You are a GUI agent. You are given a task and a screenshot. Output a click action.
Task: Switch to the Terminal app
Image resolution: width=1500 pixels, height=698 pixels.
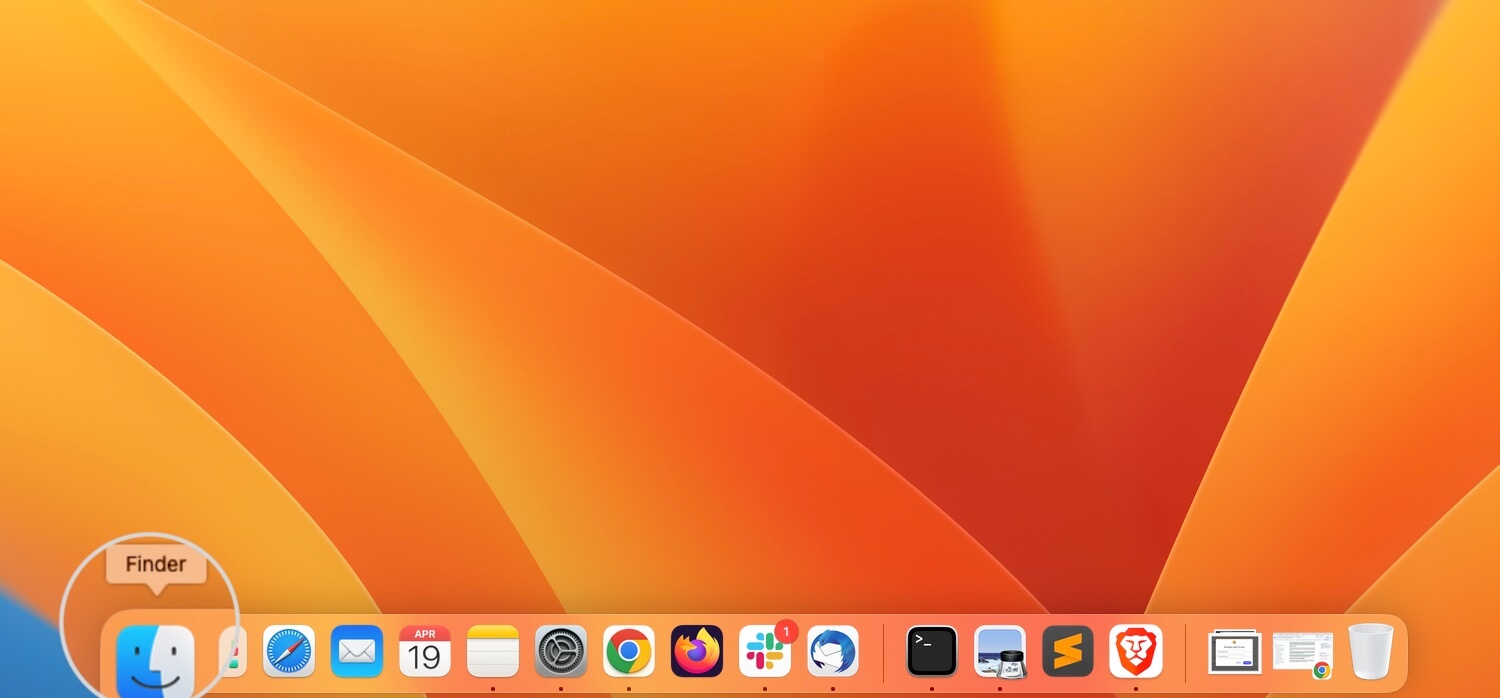[932, 652]
